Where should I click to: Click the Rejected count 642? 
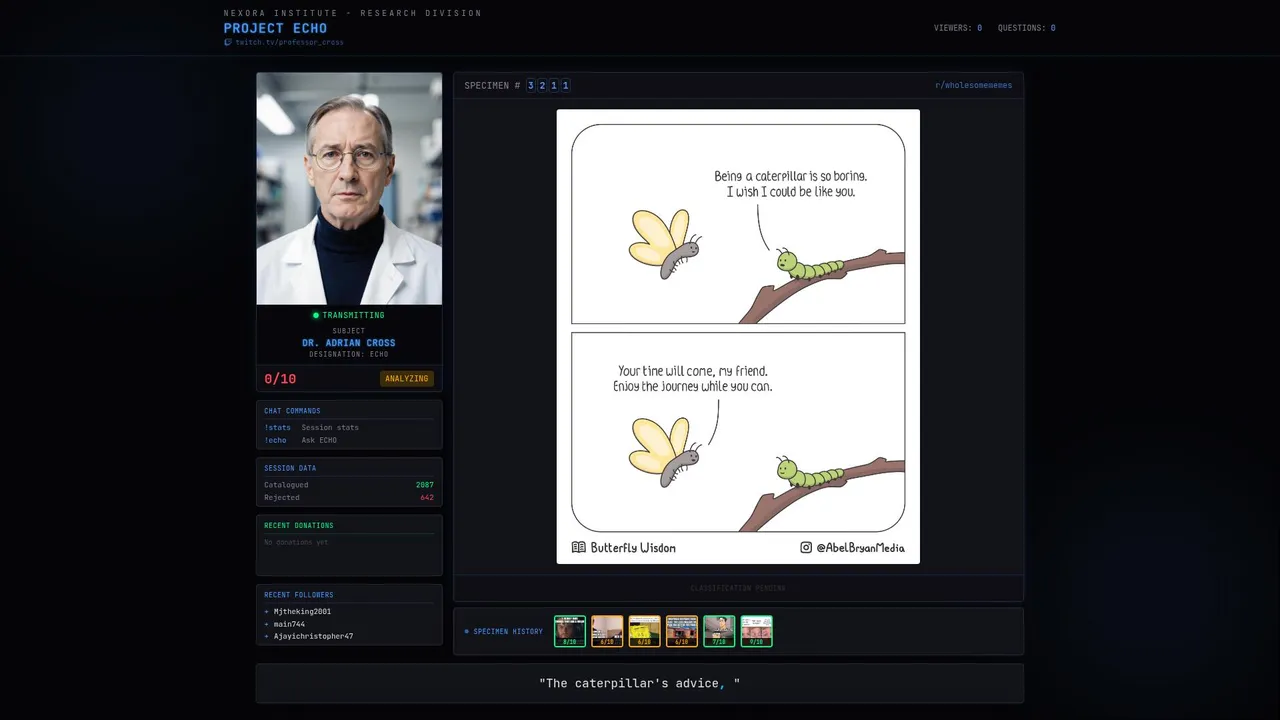click(427, 498)
